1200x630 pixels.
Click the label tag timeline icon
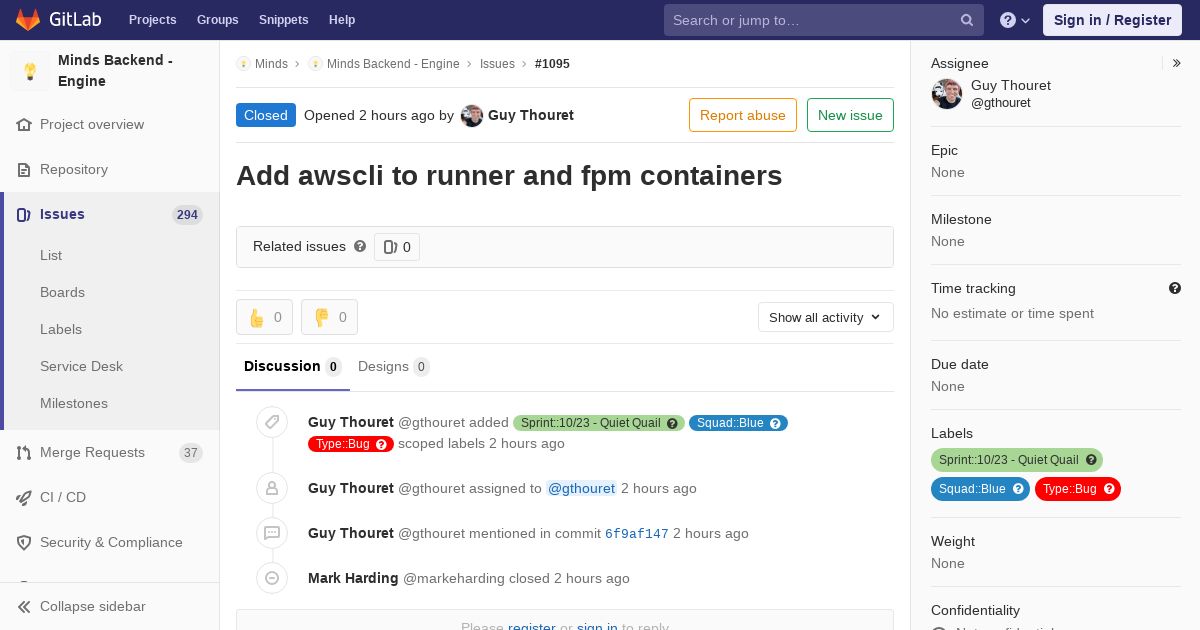[x=272, y=423]
